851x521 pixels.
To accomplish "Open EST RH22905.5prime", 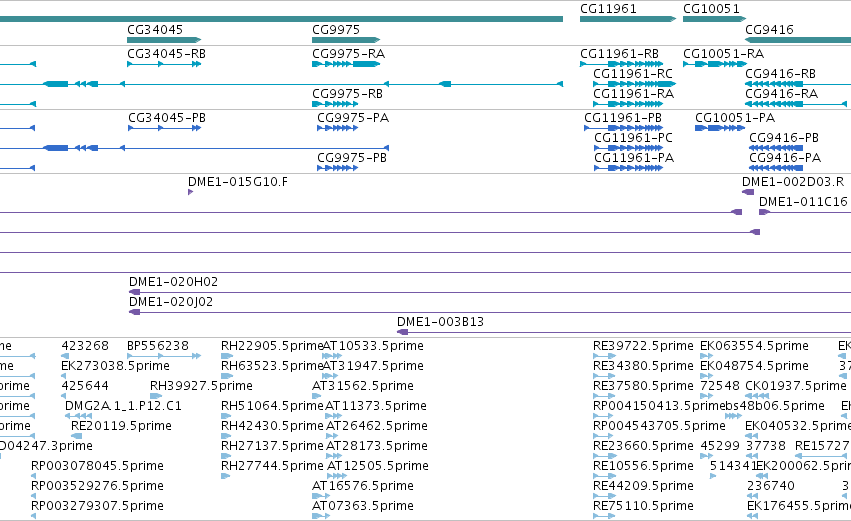I will click(272, 346).
